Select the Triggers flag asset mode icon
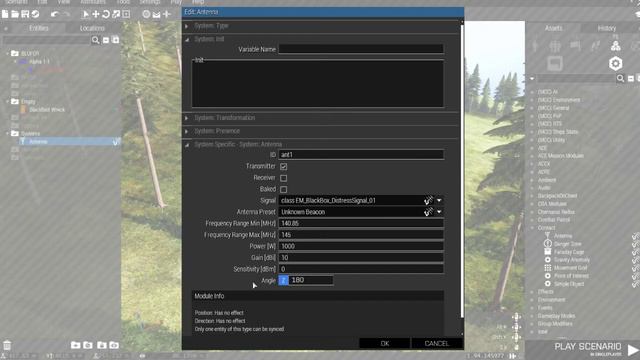 pos(575,46)
